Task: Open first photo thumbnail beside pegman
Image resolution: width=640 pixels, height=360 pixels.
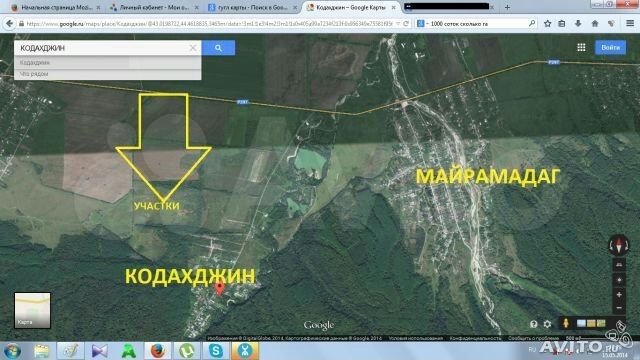Action: tap(581, 323)
